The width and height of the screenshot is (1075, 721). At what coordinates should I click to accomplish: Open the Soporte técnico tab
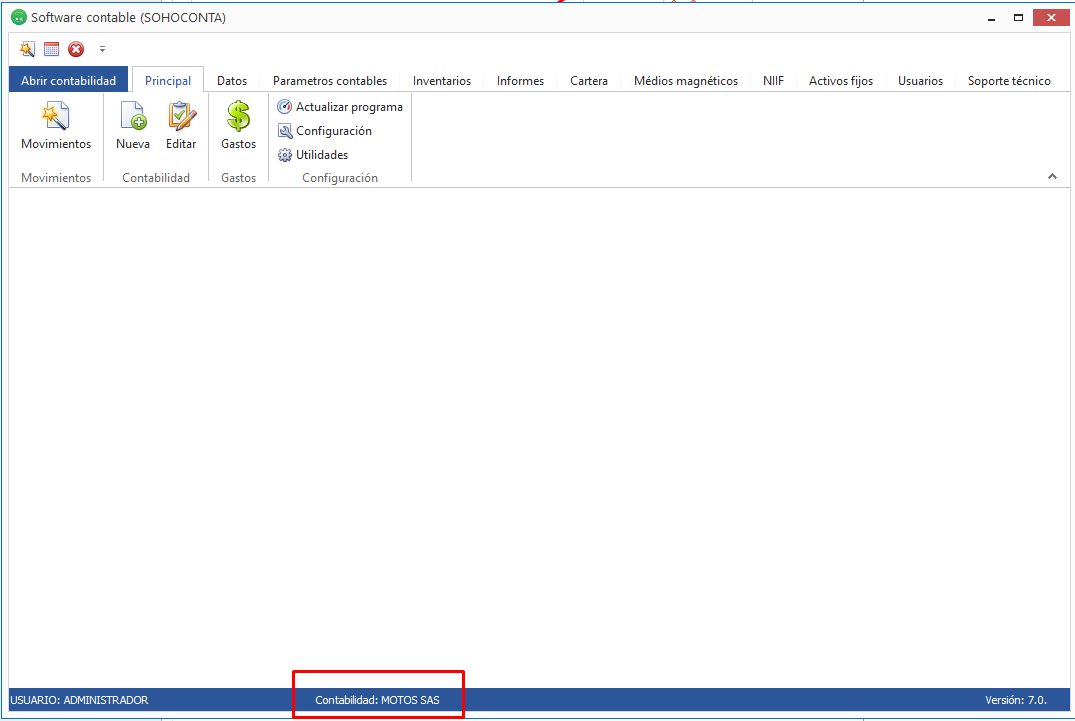coord(1009,81)
